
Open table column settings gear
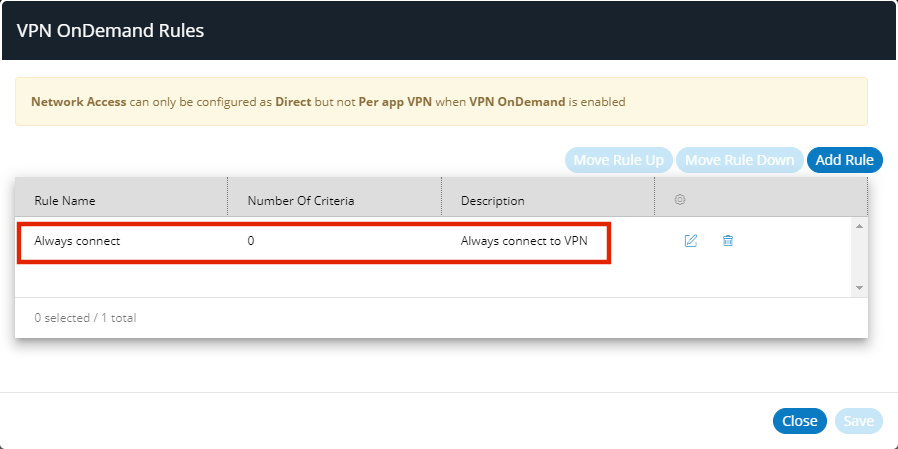(x=680, y=200)
